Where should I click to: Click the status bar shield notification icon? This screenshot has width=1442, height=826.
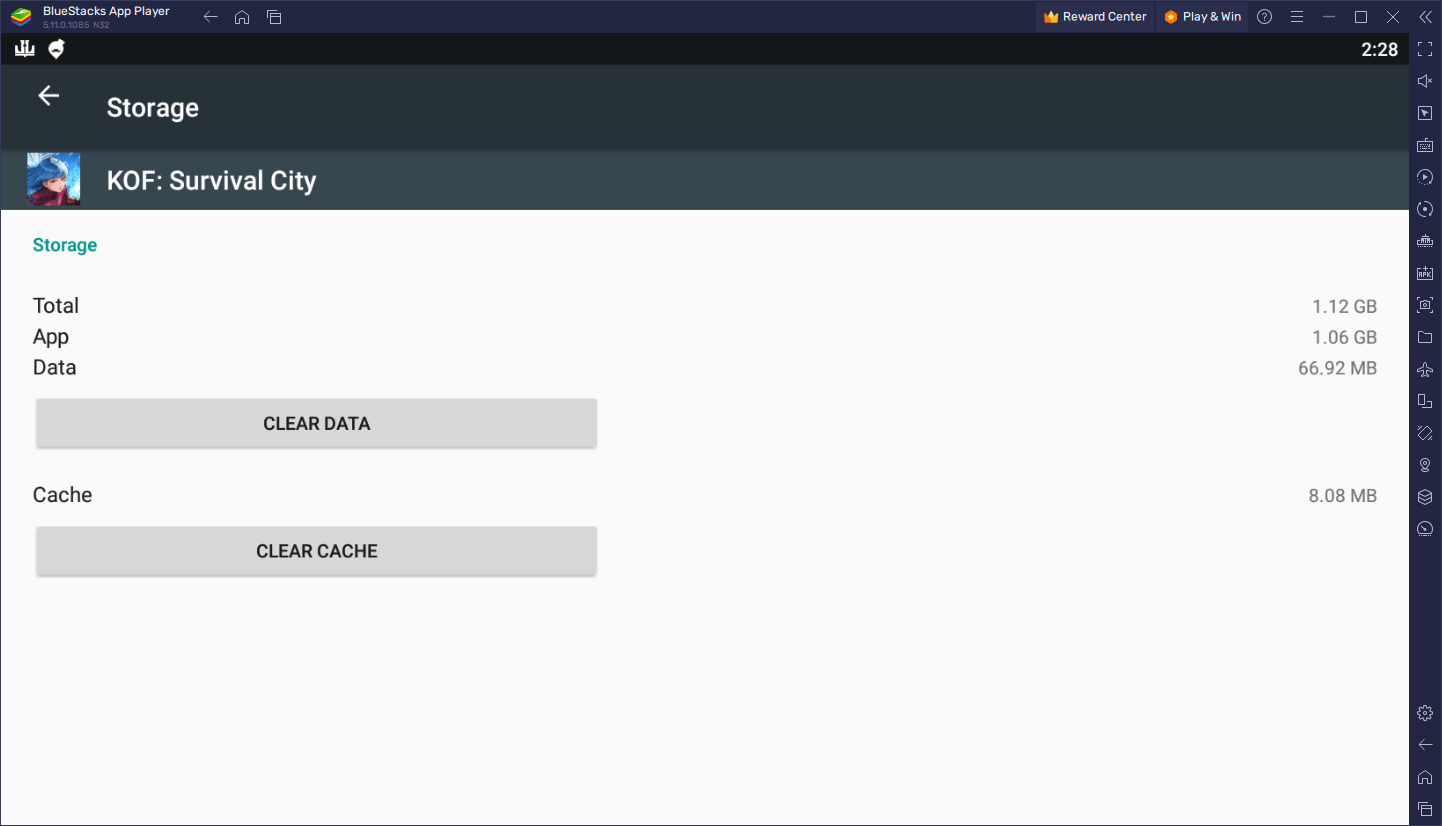57,49
